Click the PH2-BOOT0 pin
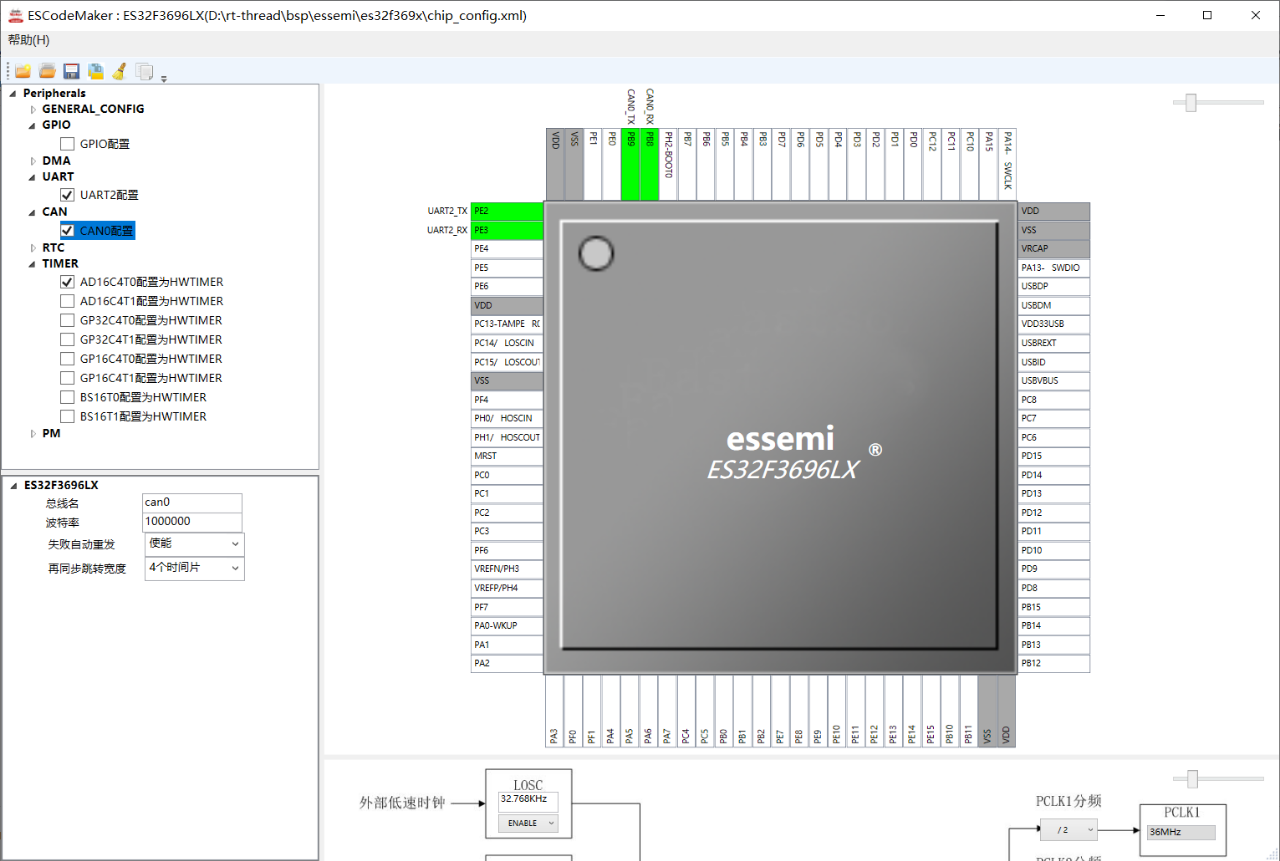Screen dimensions: 1280x861 coord(668,165)
